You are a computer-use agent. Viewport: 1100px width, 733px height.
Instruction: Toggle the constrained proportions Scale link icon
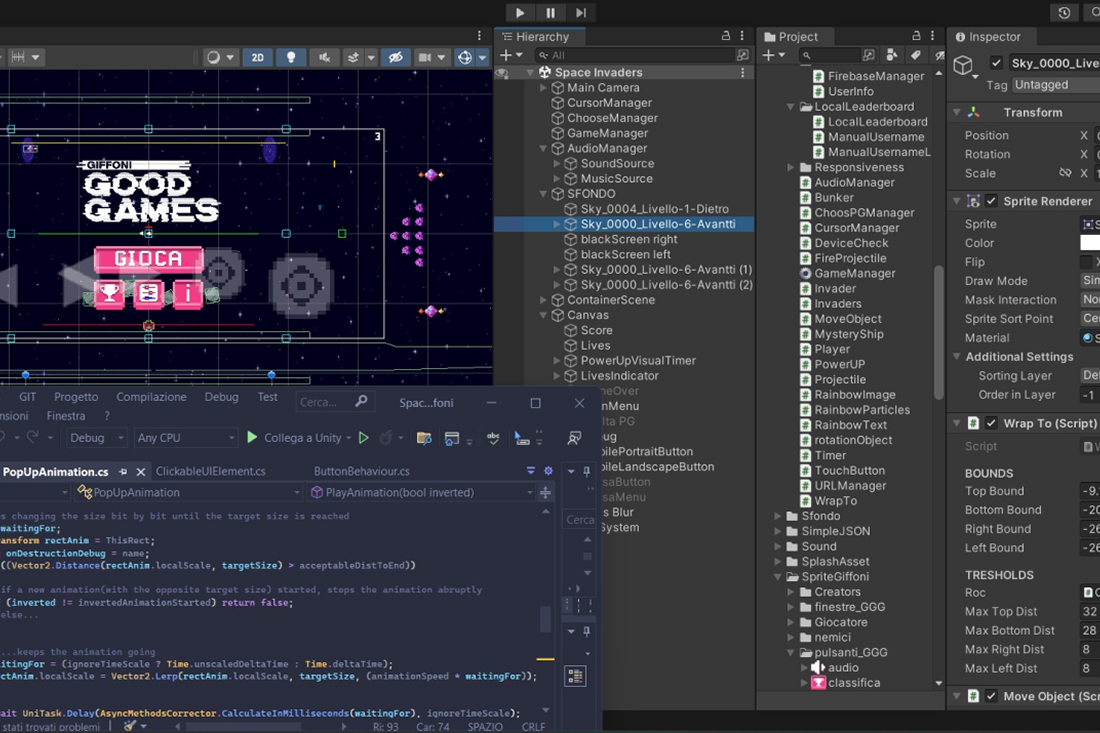pos(1066,173)
